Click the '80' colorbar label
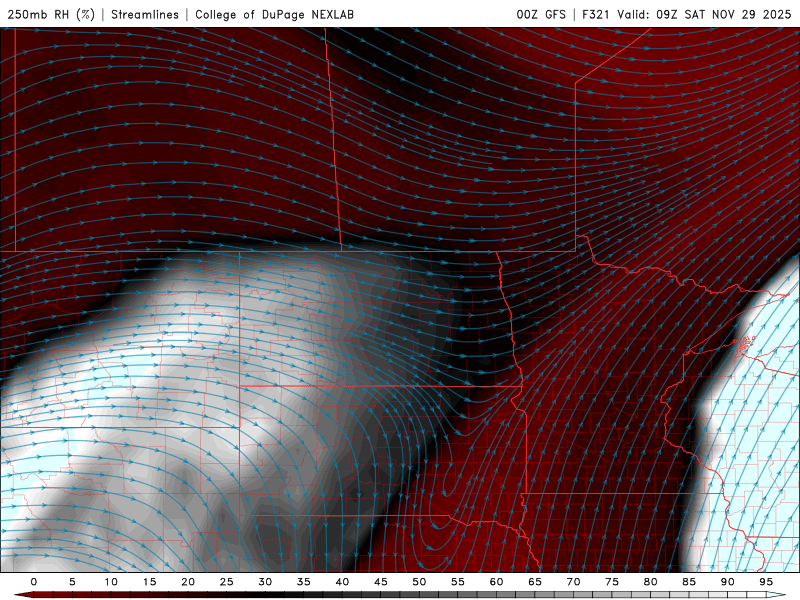Image resolution: width=800 pixels, height=600 pixels. pos(651,582)
